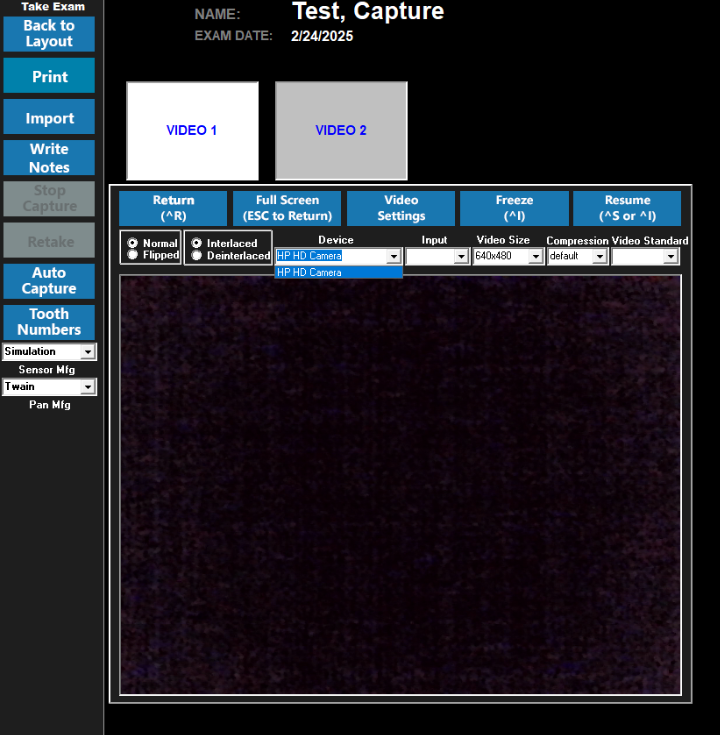The height and width of the screenshot is (735, 720).
Task: Resume the video feed
Action: (627, 208)
